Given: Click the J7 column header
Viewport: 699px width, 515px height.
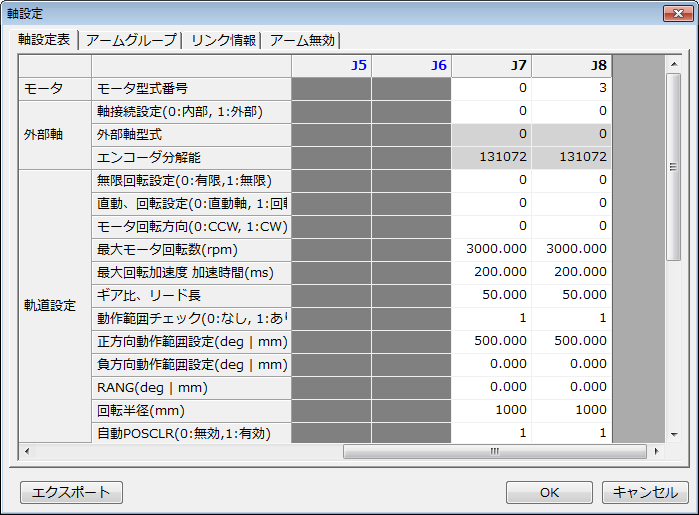Looking at the screenshot, I should point(491,65).
